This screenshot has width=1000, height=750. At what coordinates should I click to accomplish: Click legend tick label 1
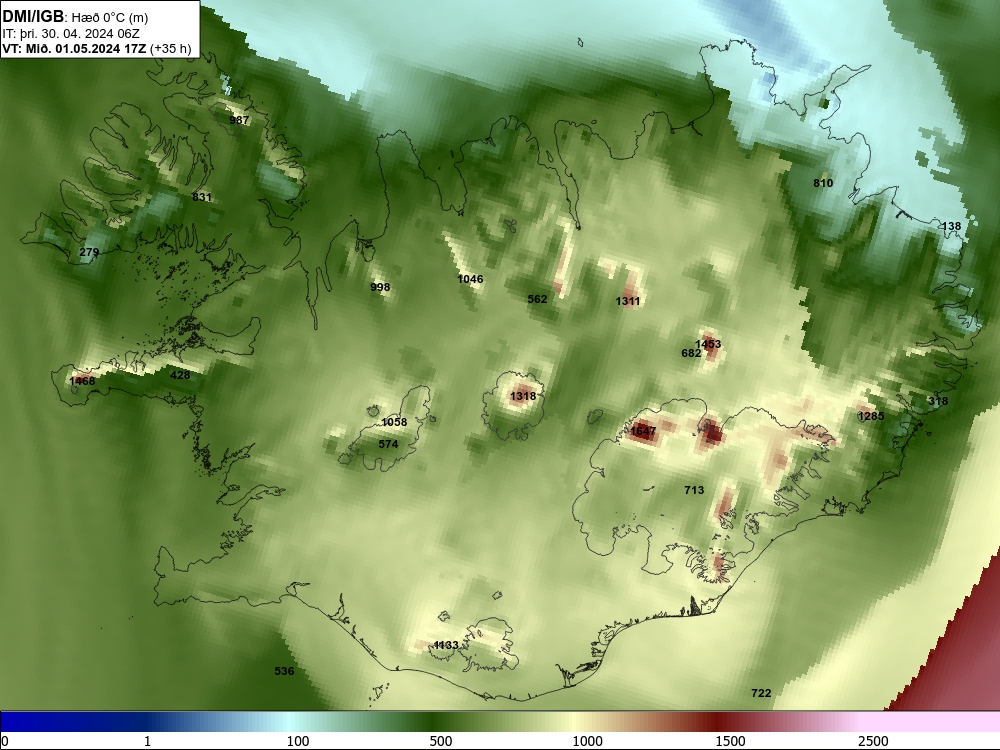147,741
